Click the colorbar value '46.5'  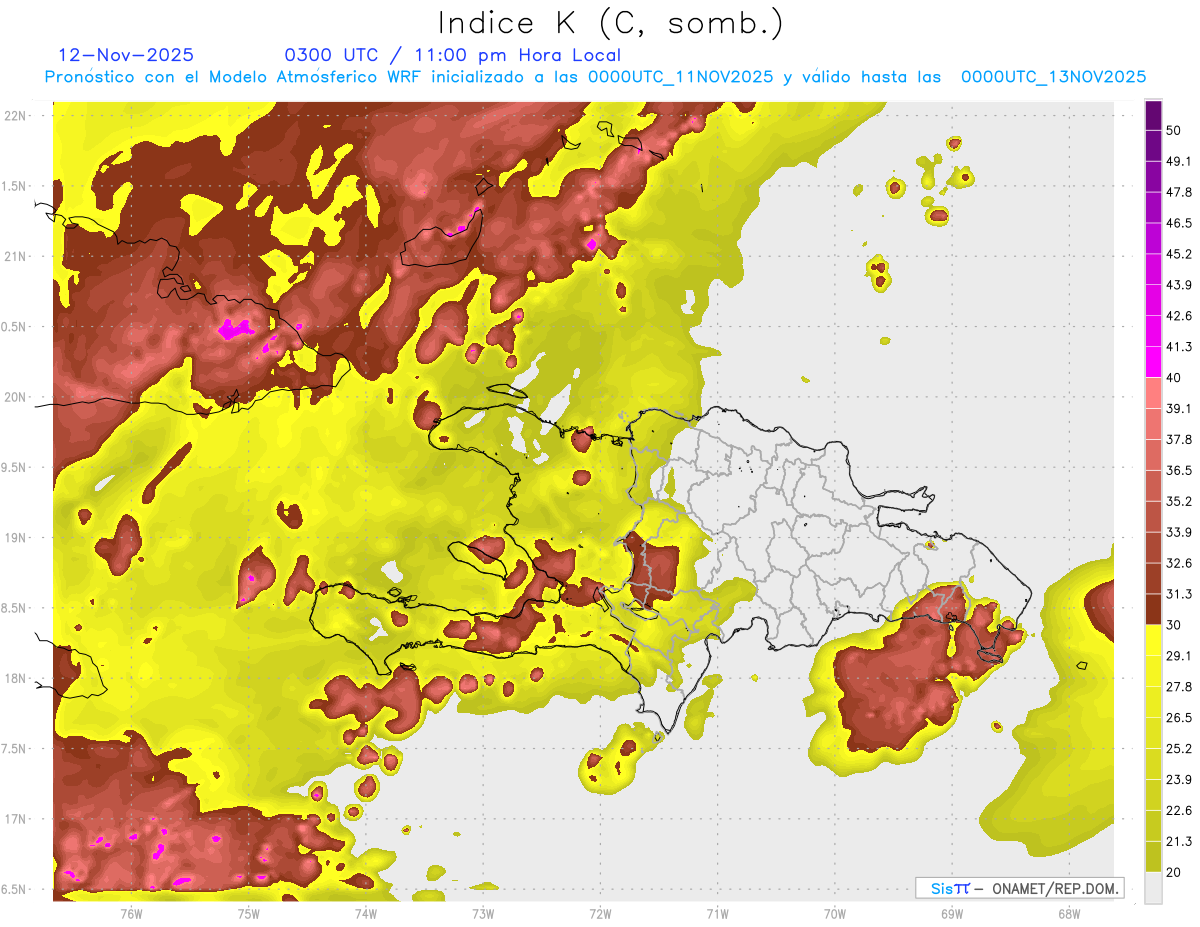pos(1179,223)
